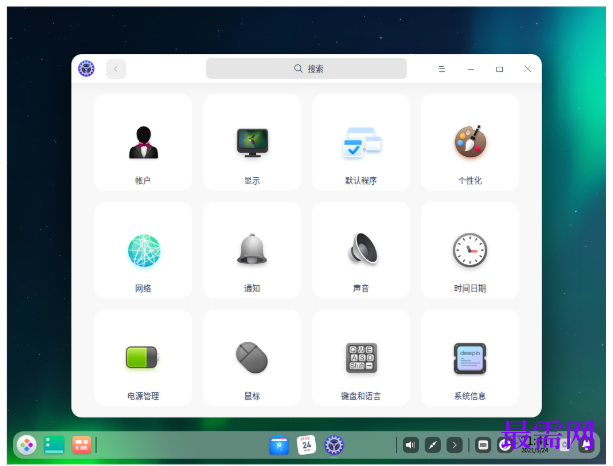The width and height of the screenshot is (613, 466).
Task: Open the 鼠标 mouse settings
Action: (252, 358)
